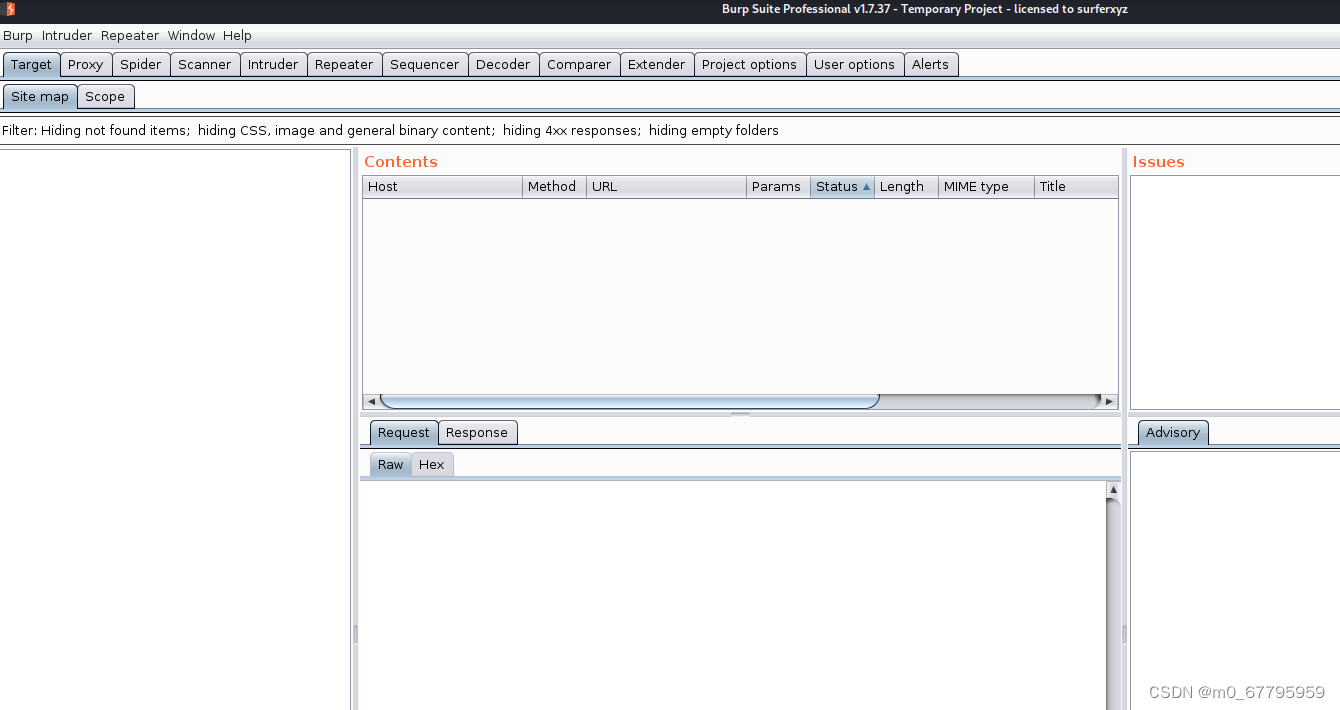Click the contents scrollbar right arrow

coord(1109,401)
